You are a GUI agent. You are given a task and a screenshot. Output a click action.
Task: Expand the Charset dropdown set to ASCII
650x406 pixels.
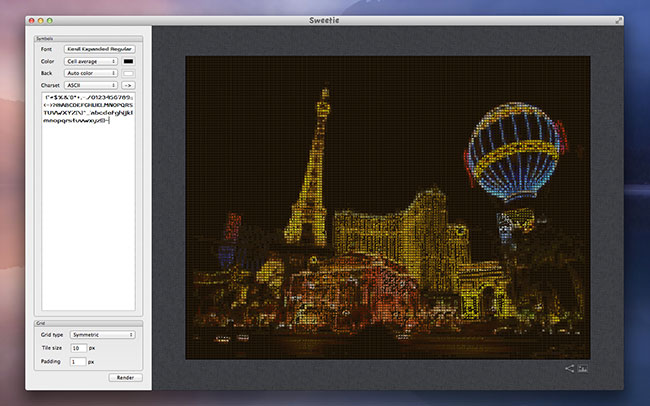(x=90, y=86)
